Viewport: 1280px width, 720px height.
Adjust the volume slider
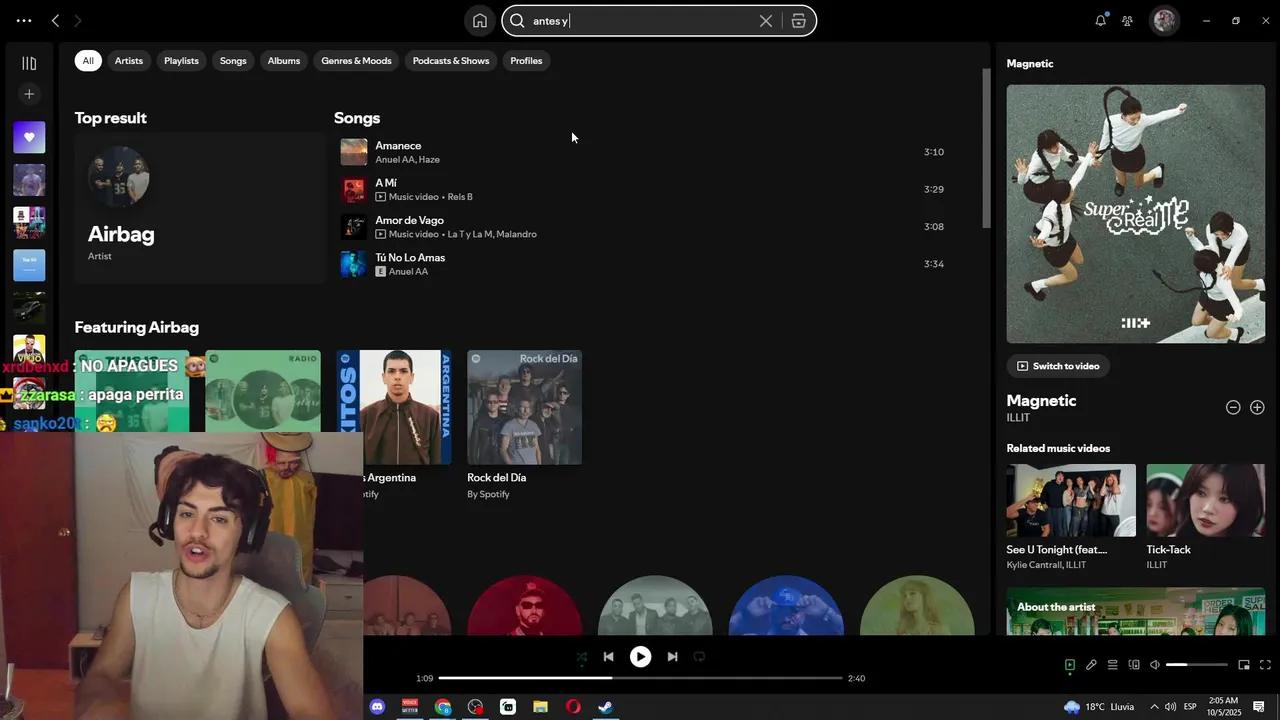point(1196,665)
